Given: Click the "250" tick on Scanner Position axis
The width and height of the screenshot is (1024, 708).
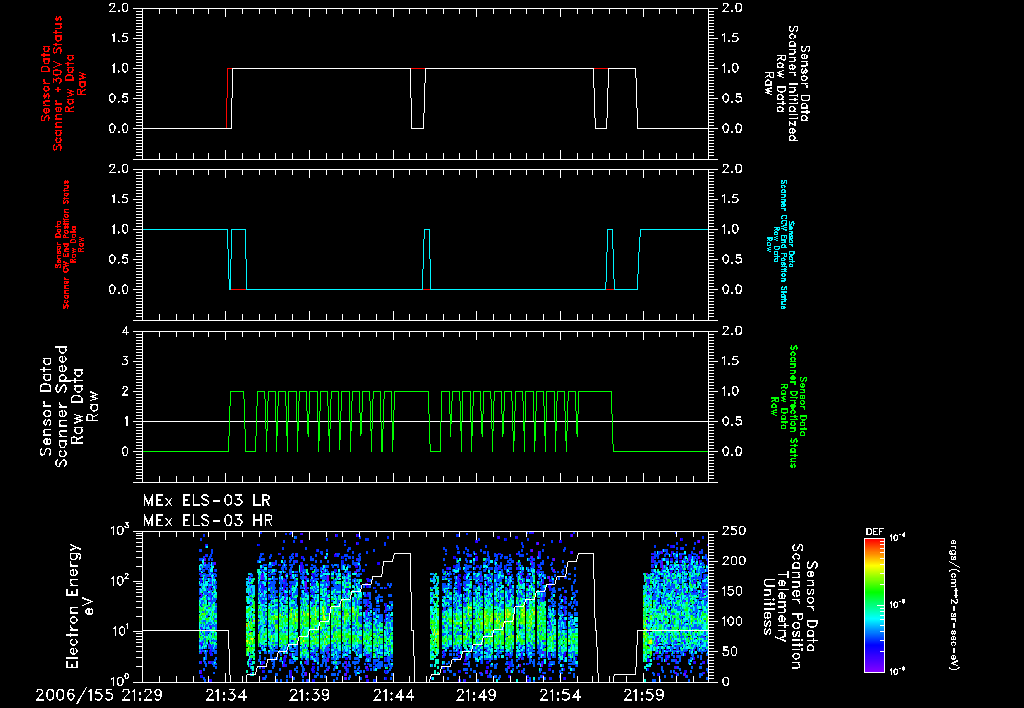Looking at the screenshot, I should tap(733, 531).
